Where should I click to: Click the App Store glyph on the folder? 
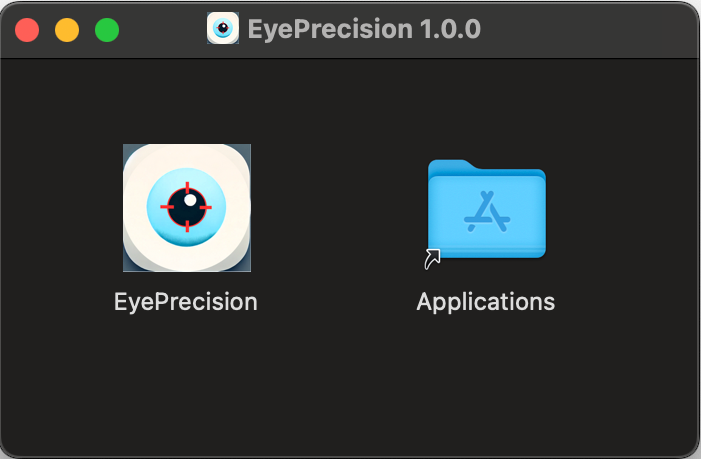point(487,211)
